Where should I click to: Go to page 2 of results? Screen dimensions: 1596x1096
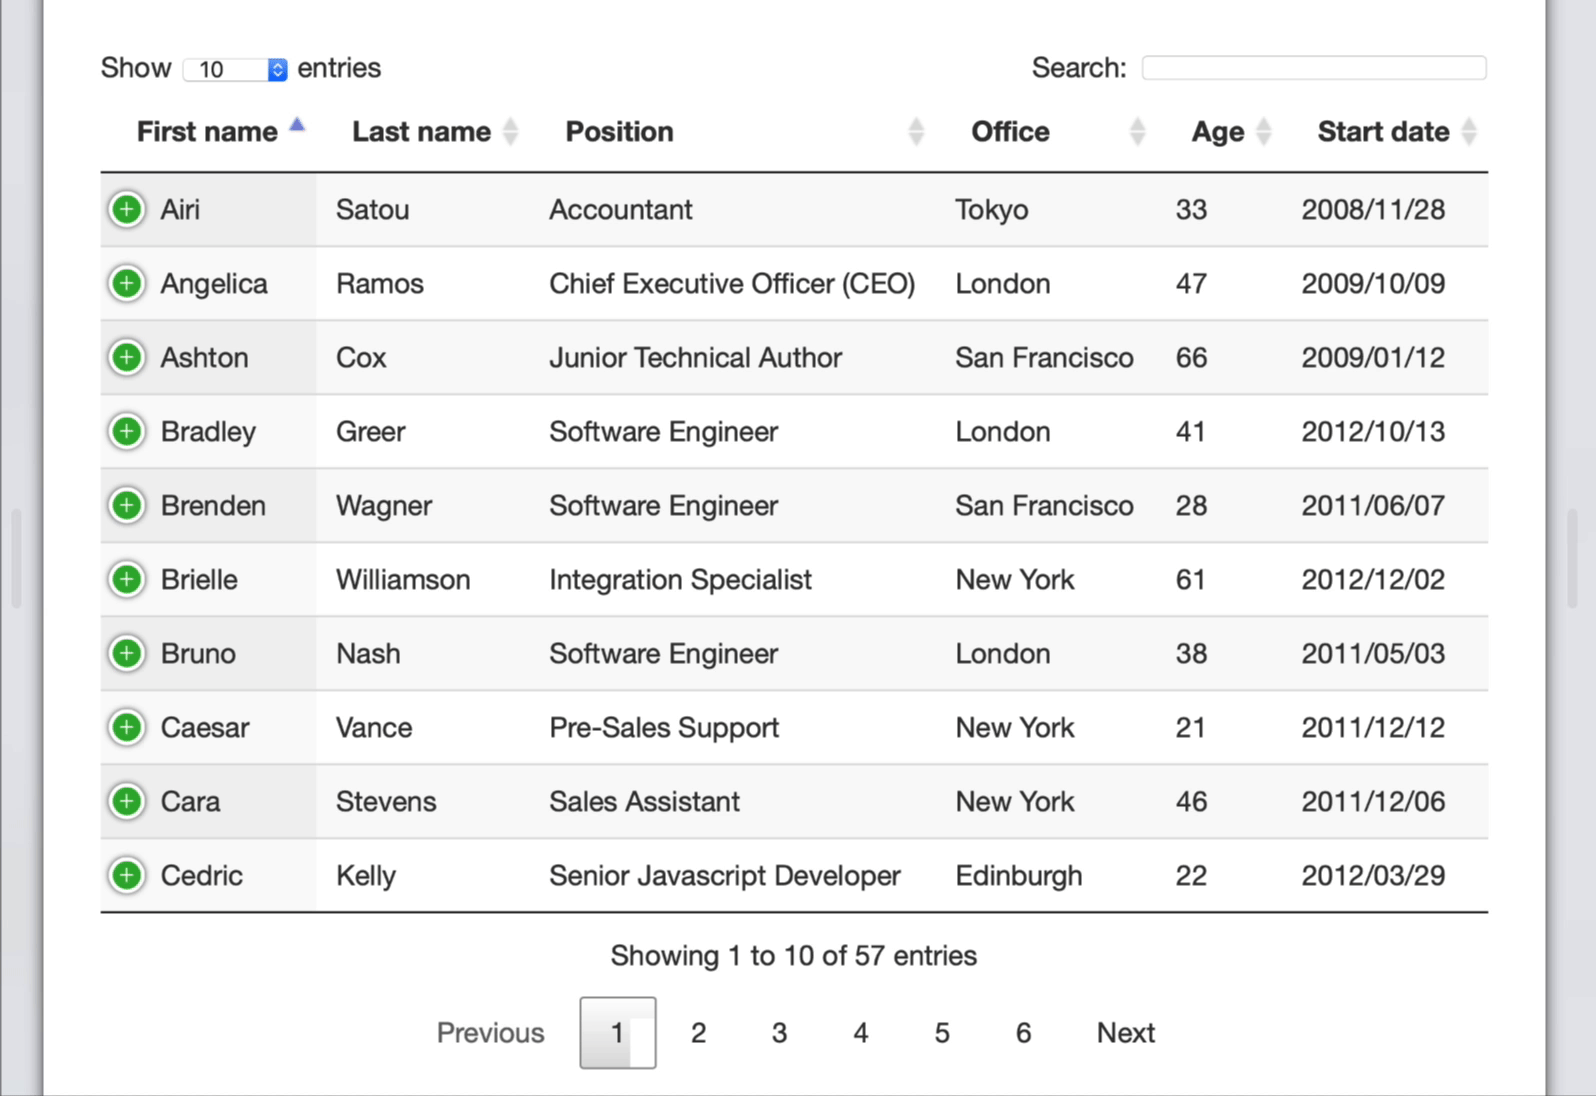click(698, 1033)
